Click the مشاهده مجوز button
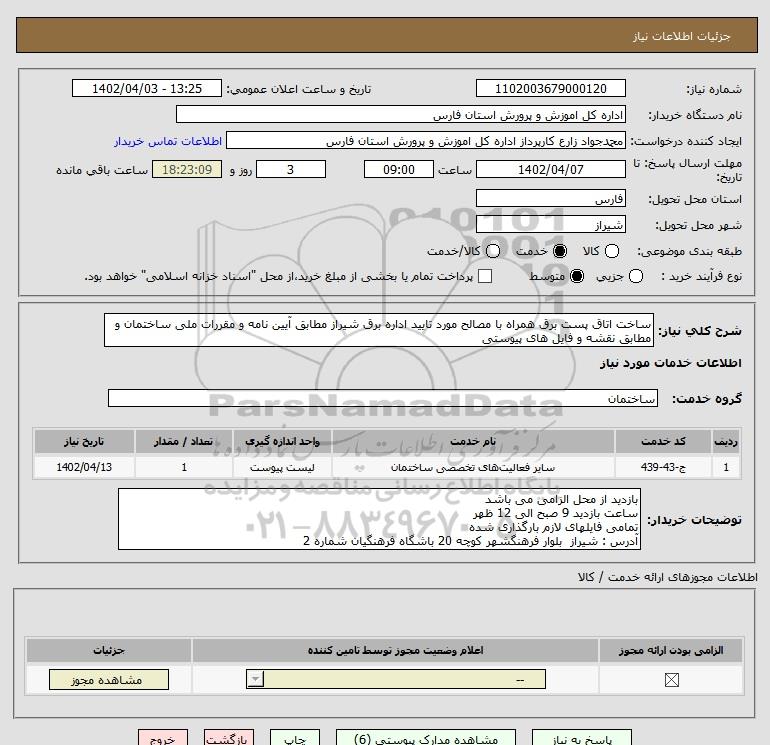 109,680
